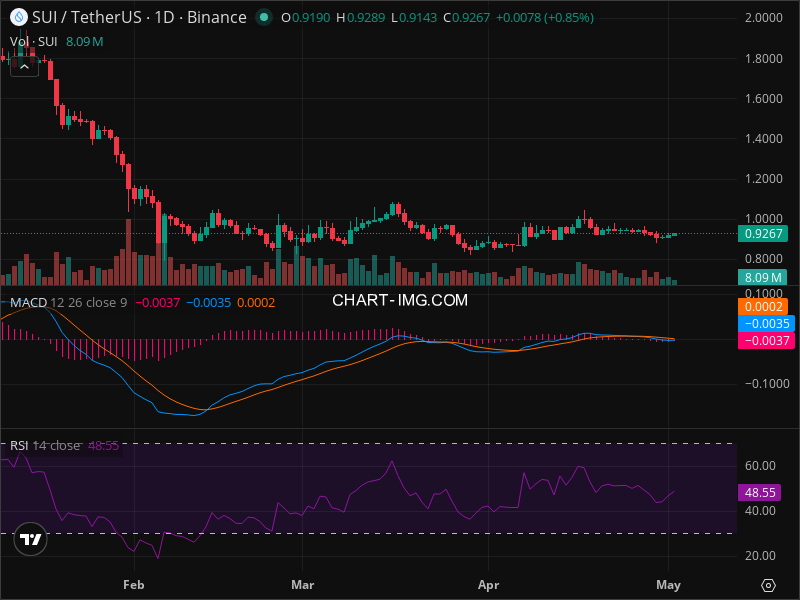This screenshot has height=600, width=800.
Task: Click the 40.00 RSI axis label
Action: pos(760,511)
